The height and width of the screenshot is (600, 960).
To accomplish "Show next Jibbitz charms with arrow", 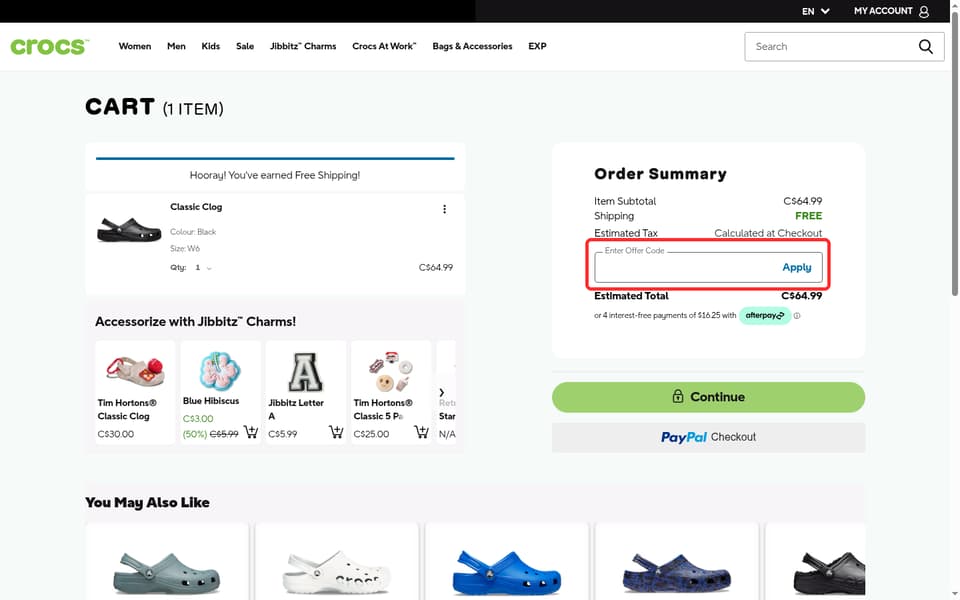I will point(441,392).
